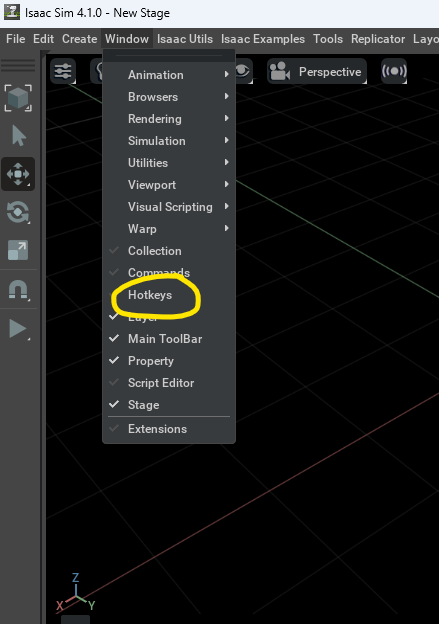Open the File menu
Viewport: 439px width, 624px height.
pos(16,39)
